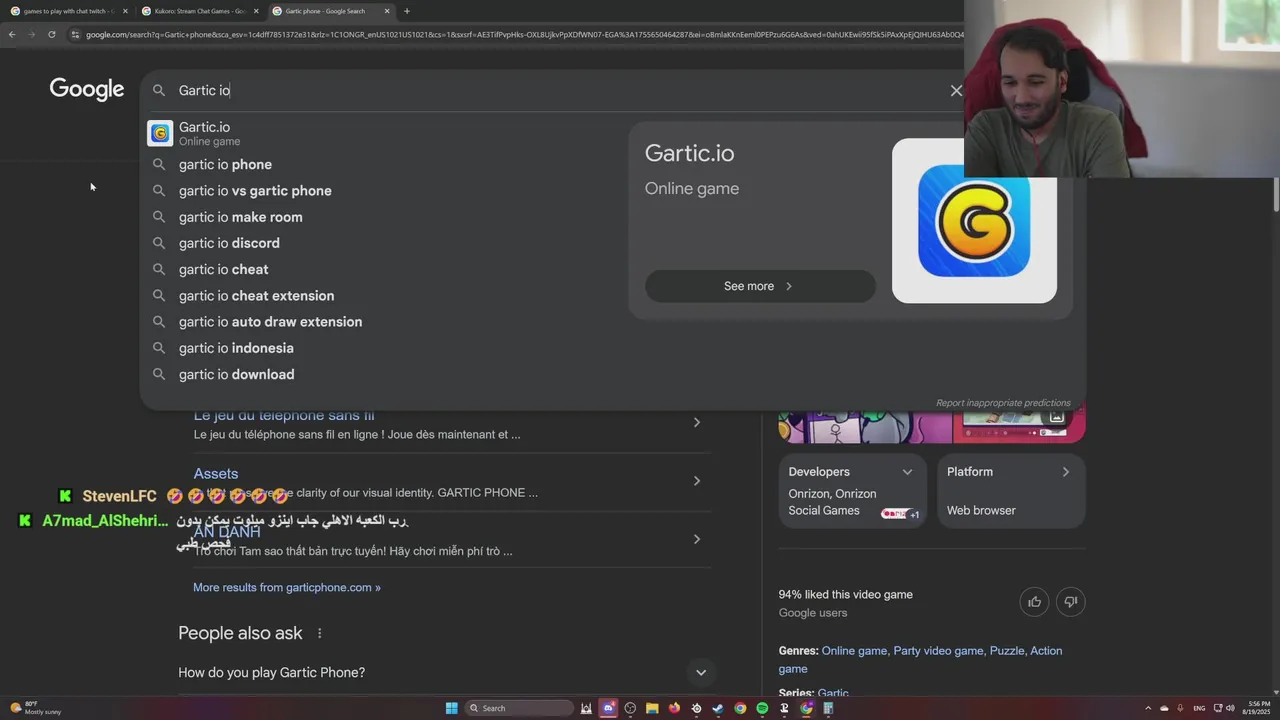Open the weather widget on taskbar
Viewport: 1280px width, 720px height.
click(x=35, y=708)
